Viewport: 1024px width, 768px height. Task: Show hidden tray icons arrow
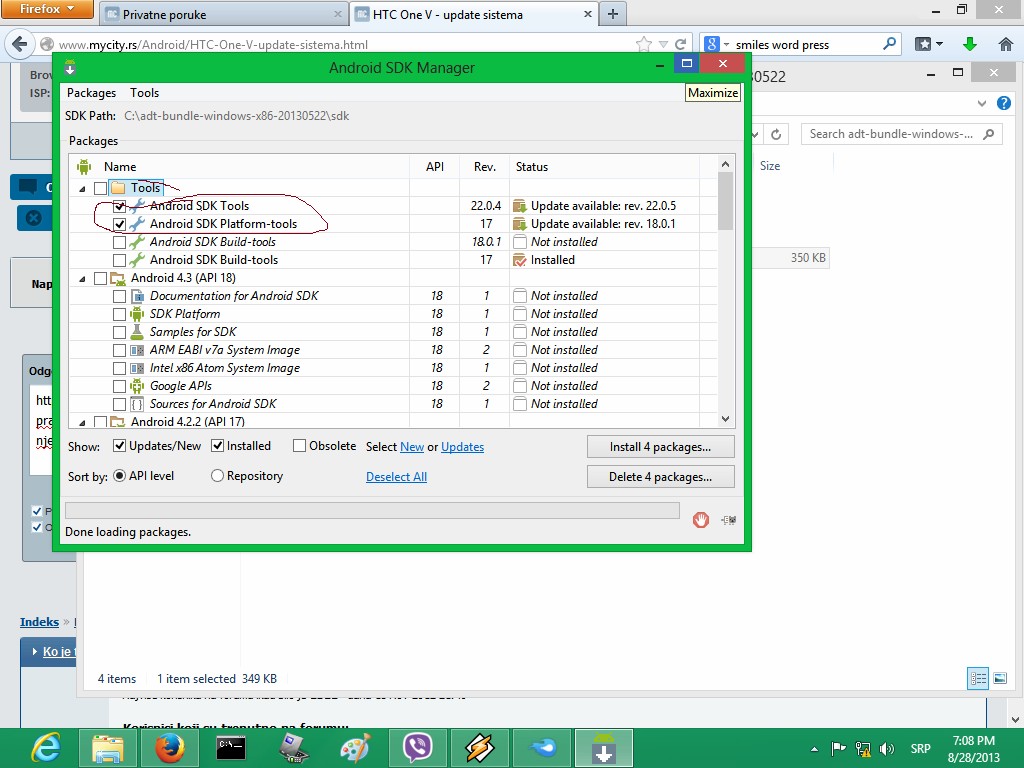[x=814, y=749]
